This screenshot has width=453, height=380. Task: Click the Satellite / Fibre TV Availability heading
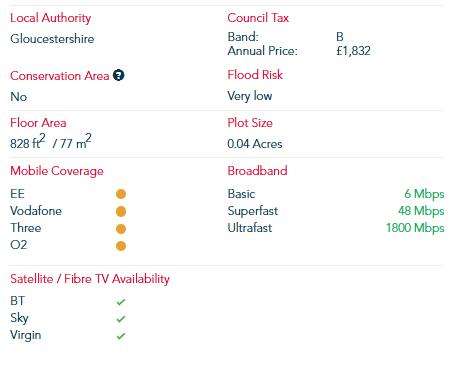point(90,279)
